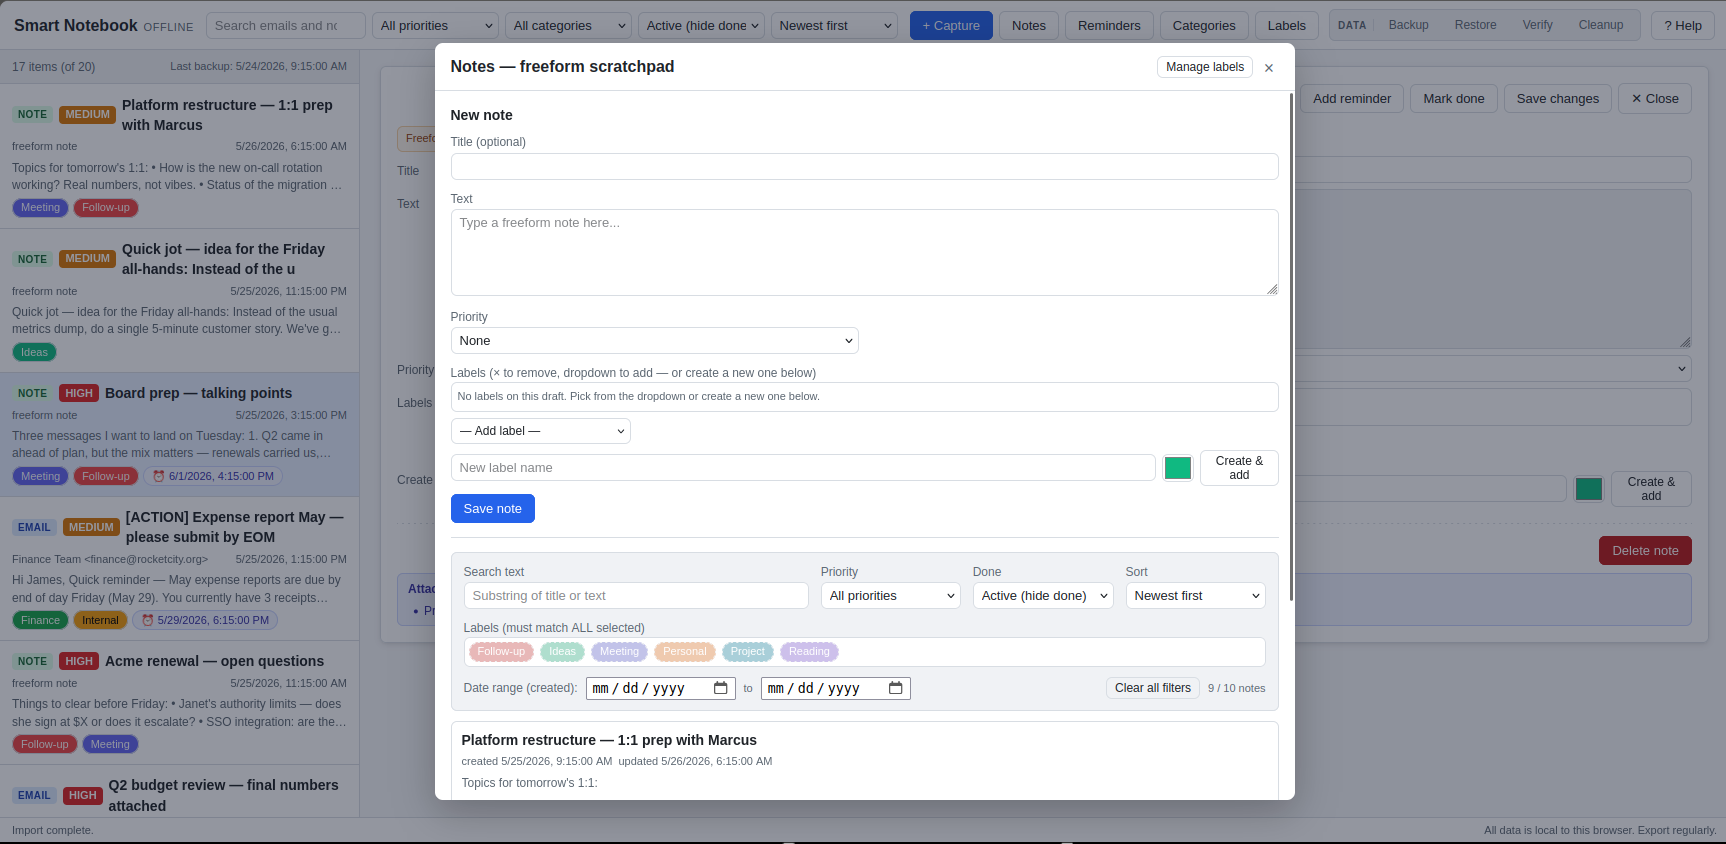Viewport: 1726px width, 844px height.
Task: Open Newest first dropdown in top toolbar
Action: [x=834, y=26]
